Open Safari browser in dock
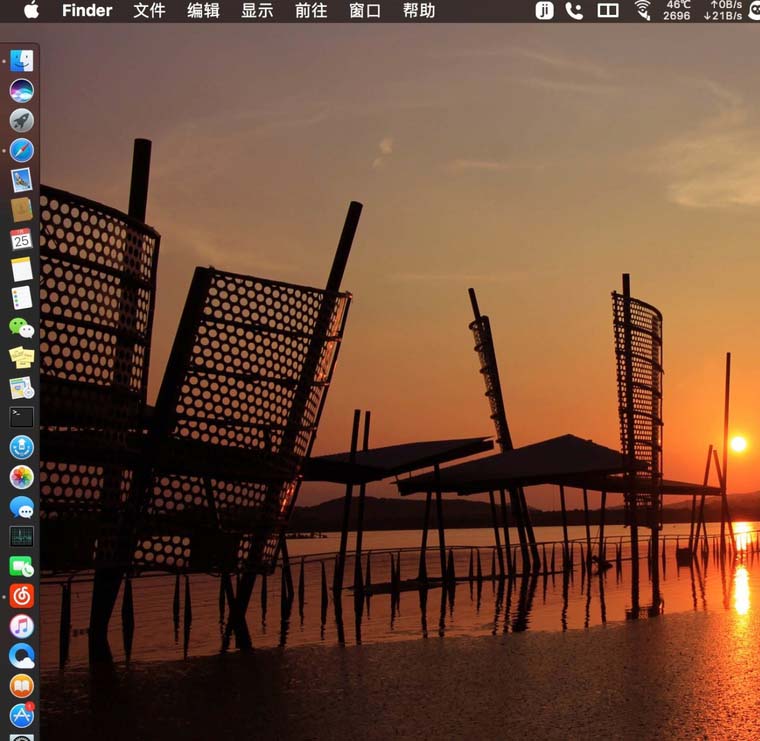760x741 pixels. (21, 151)
